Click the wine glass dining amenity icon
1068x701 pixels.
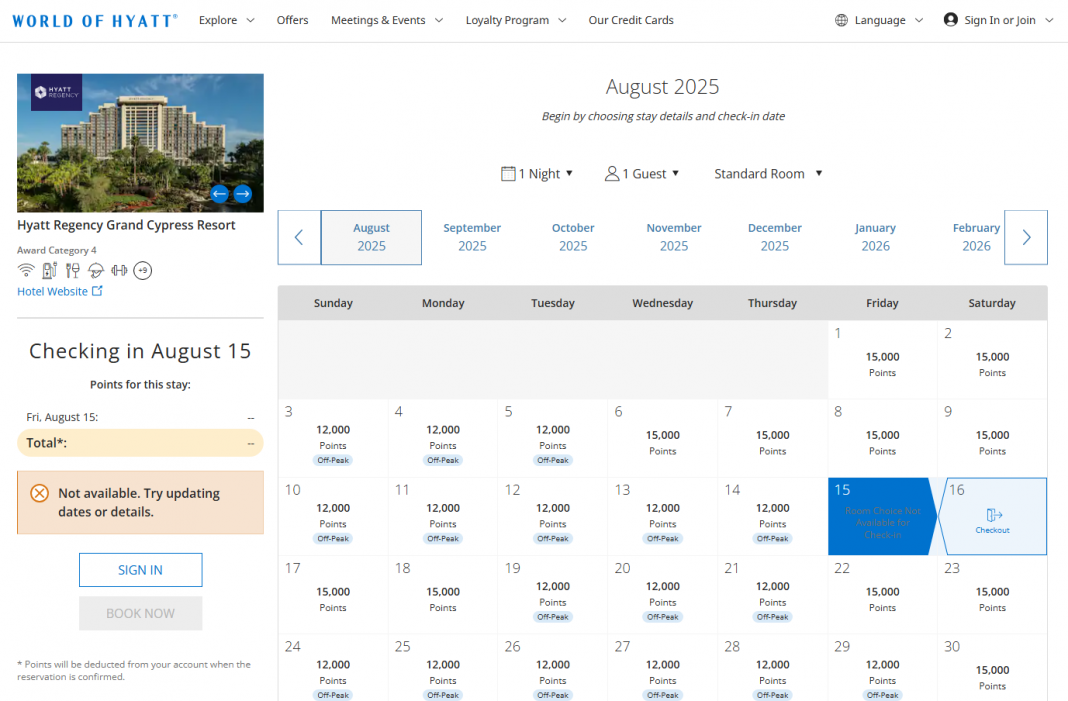click(72, 270)
